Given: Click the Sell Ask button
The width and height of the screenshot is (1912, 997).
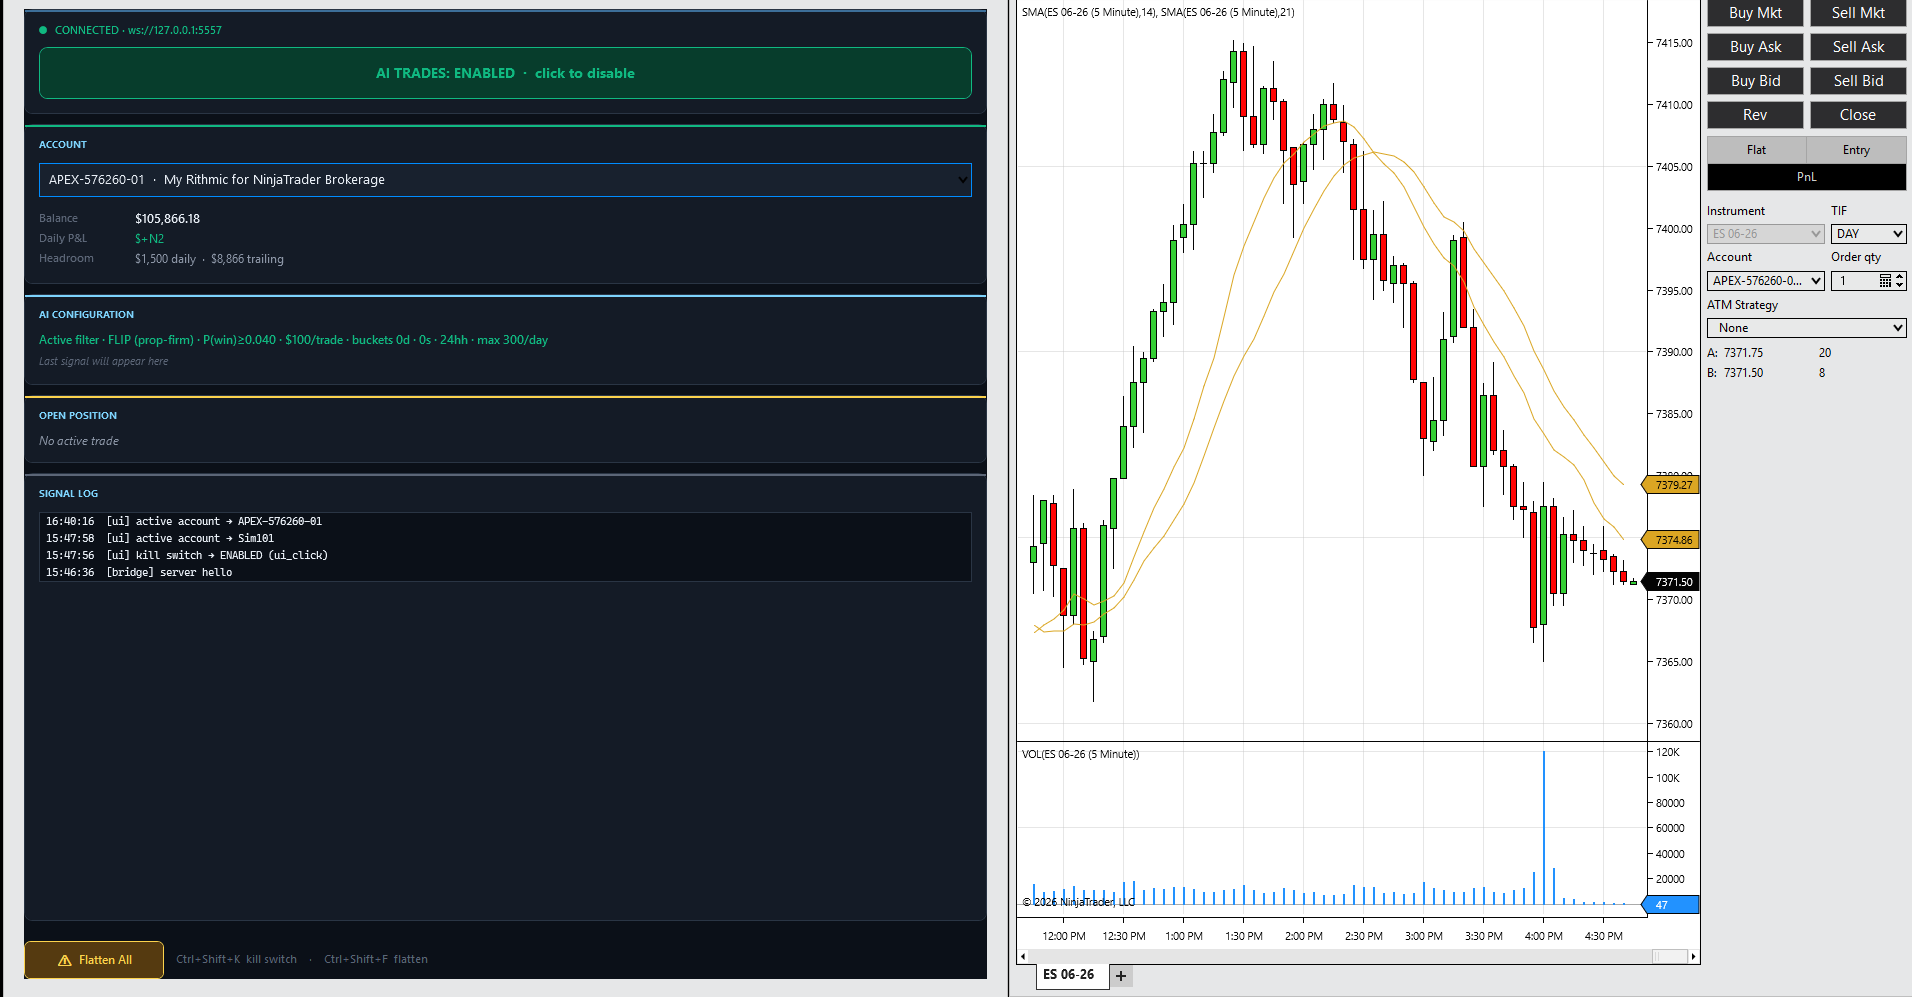Looking at the screenshot, I should pyautogui.click(x=1858, y=47).
